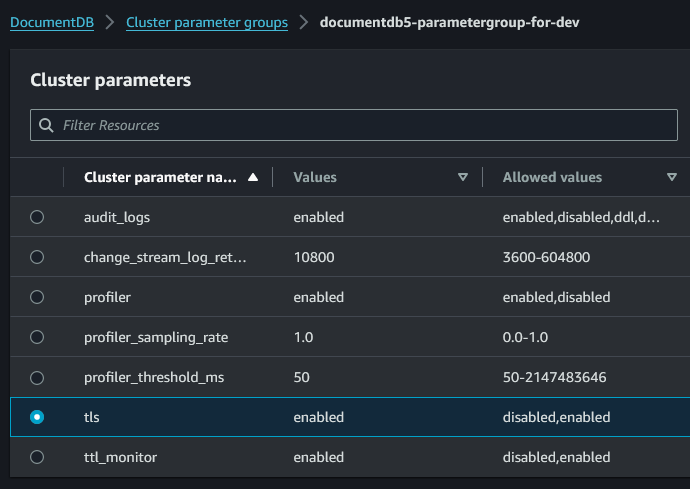This screenshot has width=690, height=489.
Task: Click the profiler_threshold_ms parameter name
Action: click(154, 378)
